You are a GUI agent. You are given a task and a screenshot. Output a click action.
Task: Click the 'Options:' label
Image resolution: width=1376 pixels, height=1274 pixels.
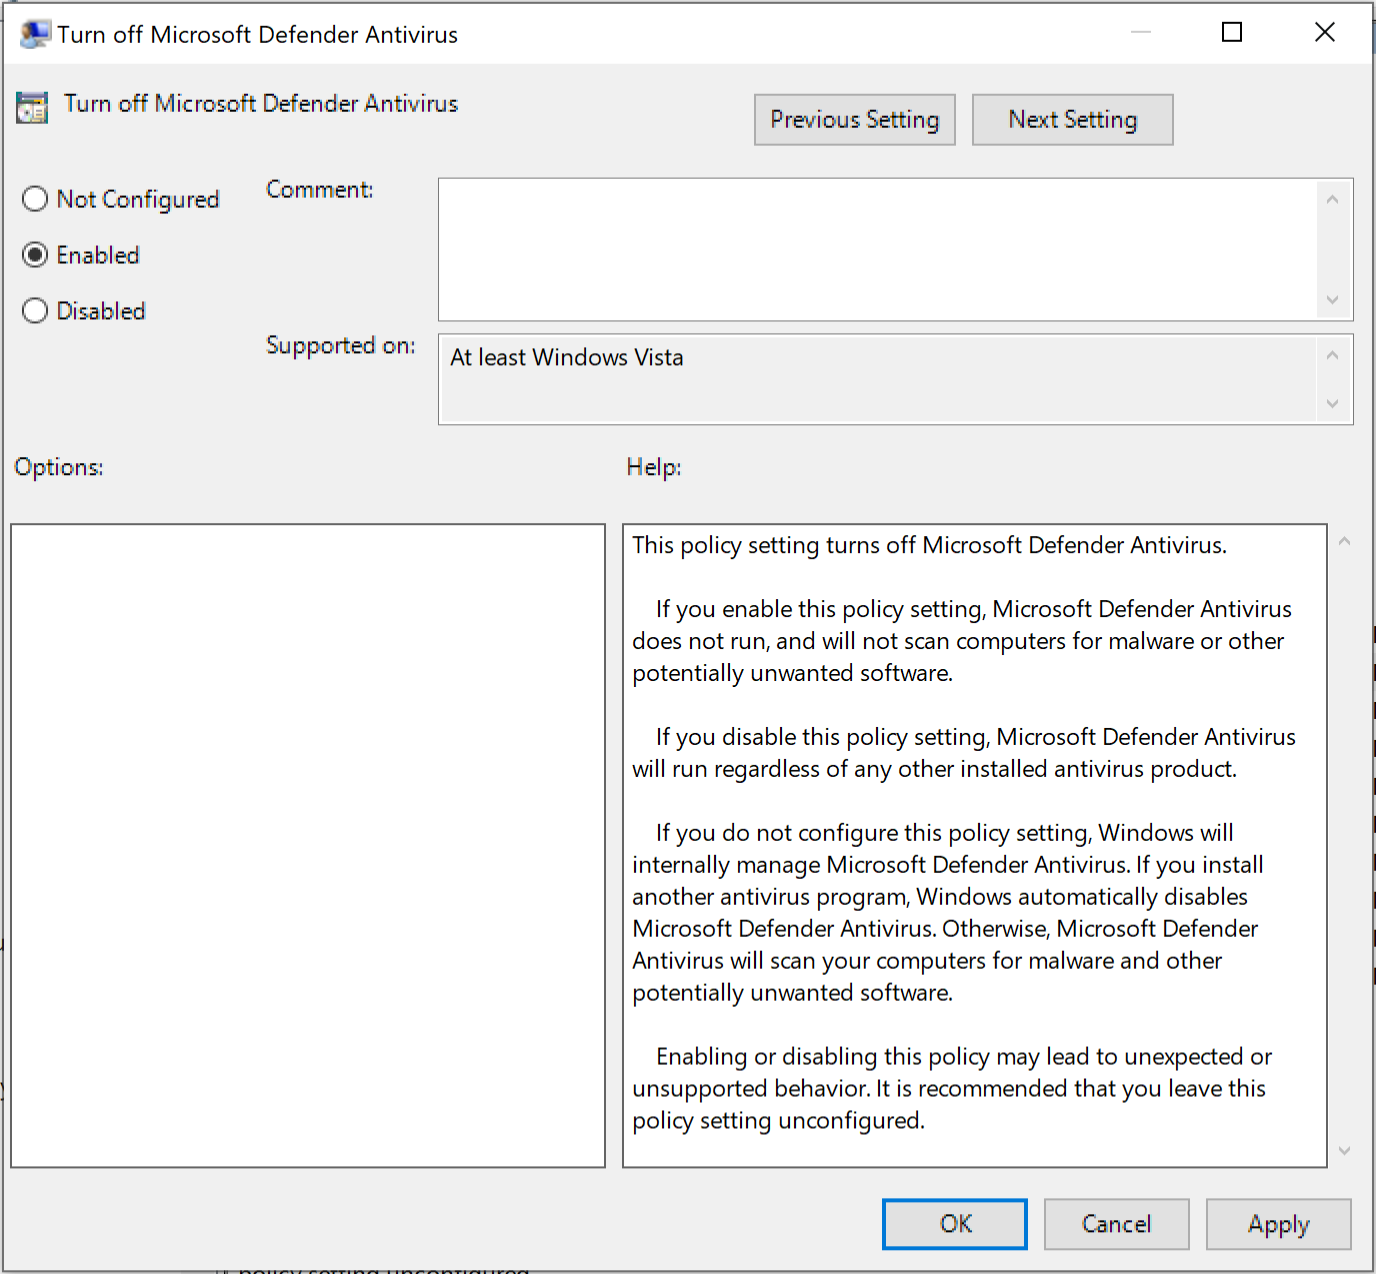click(59, 467)
